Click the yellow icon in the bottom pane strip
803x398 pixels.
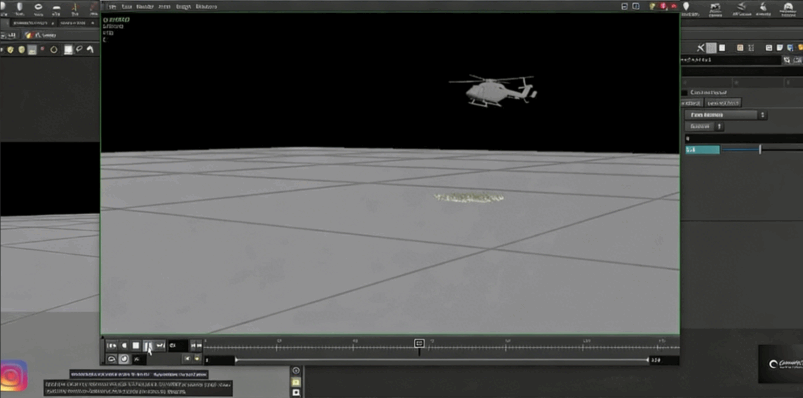click(x=296, y=382)
